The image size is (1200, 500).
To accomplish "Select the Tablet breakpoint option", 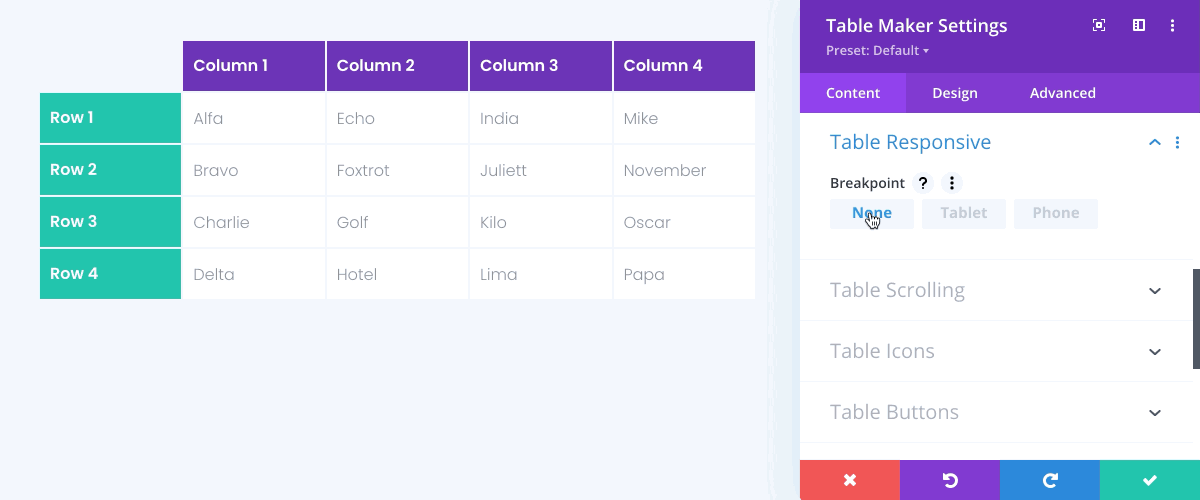I will (x=964, y=213).
